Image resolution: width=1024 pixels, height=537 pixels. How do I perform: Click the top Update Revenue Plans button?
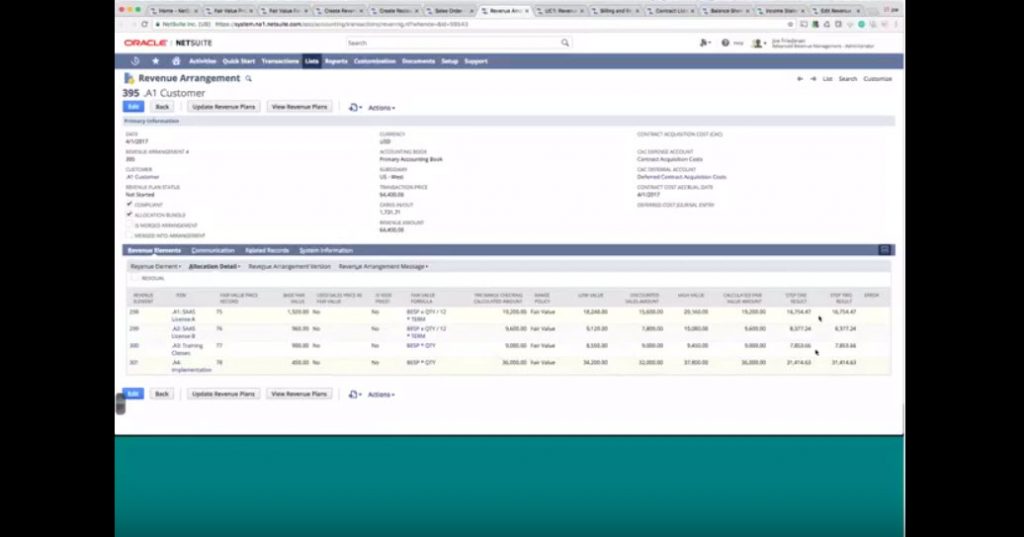point(223,106)
